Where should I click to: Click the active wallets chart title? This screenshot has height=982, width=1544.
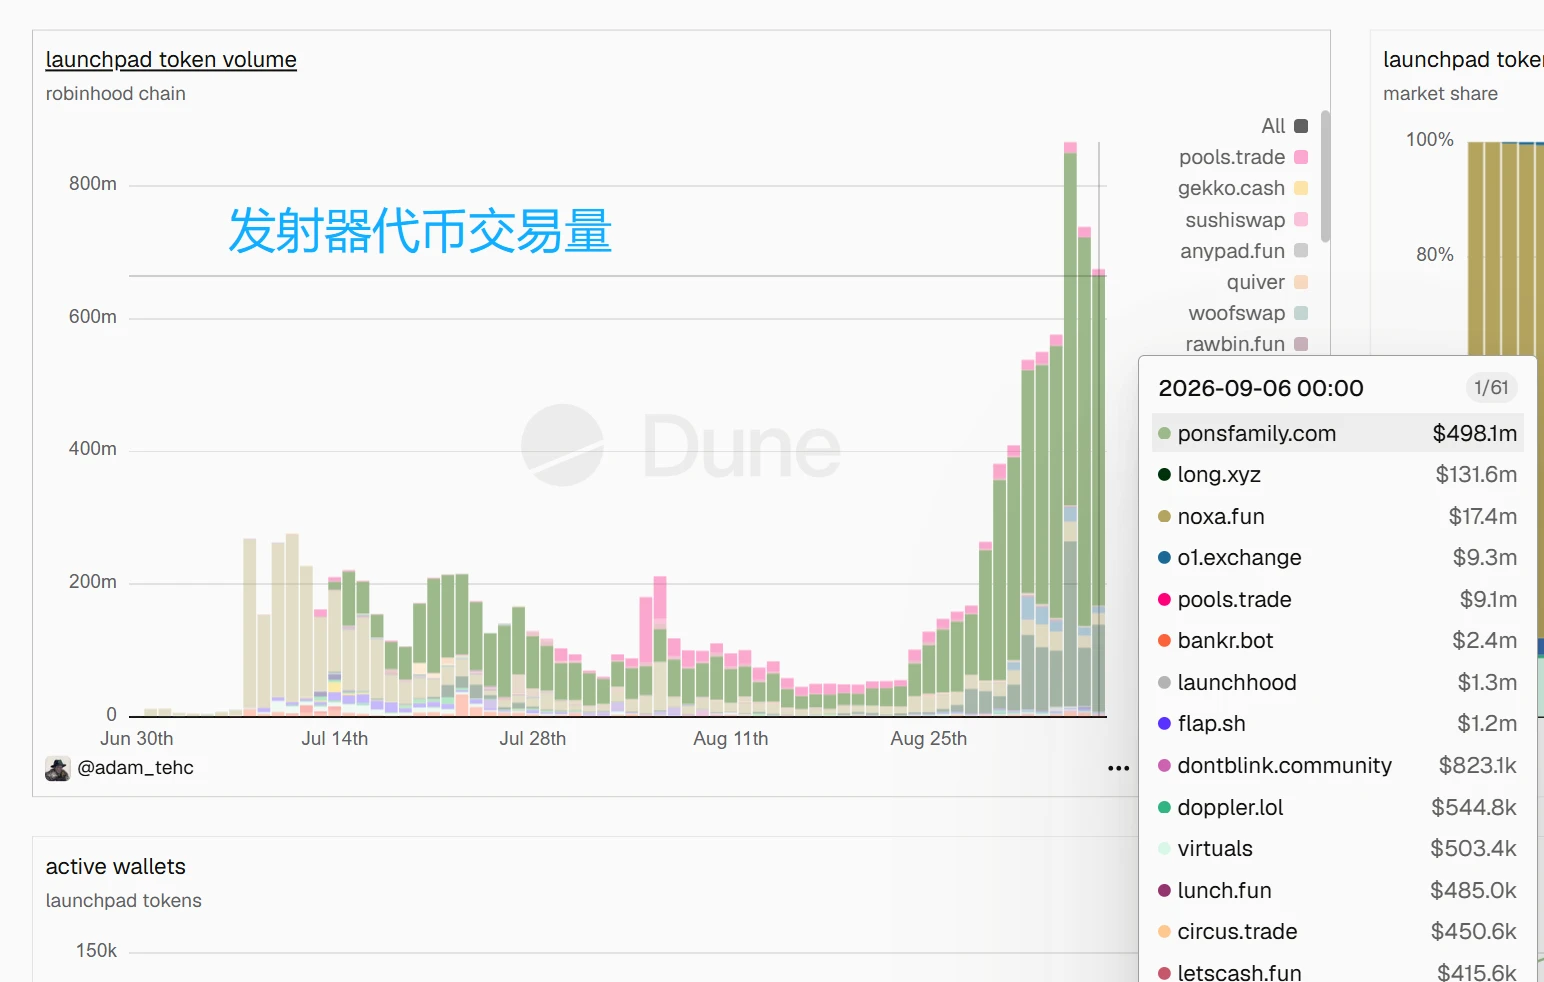tap(116, 867)
